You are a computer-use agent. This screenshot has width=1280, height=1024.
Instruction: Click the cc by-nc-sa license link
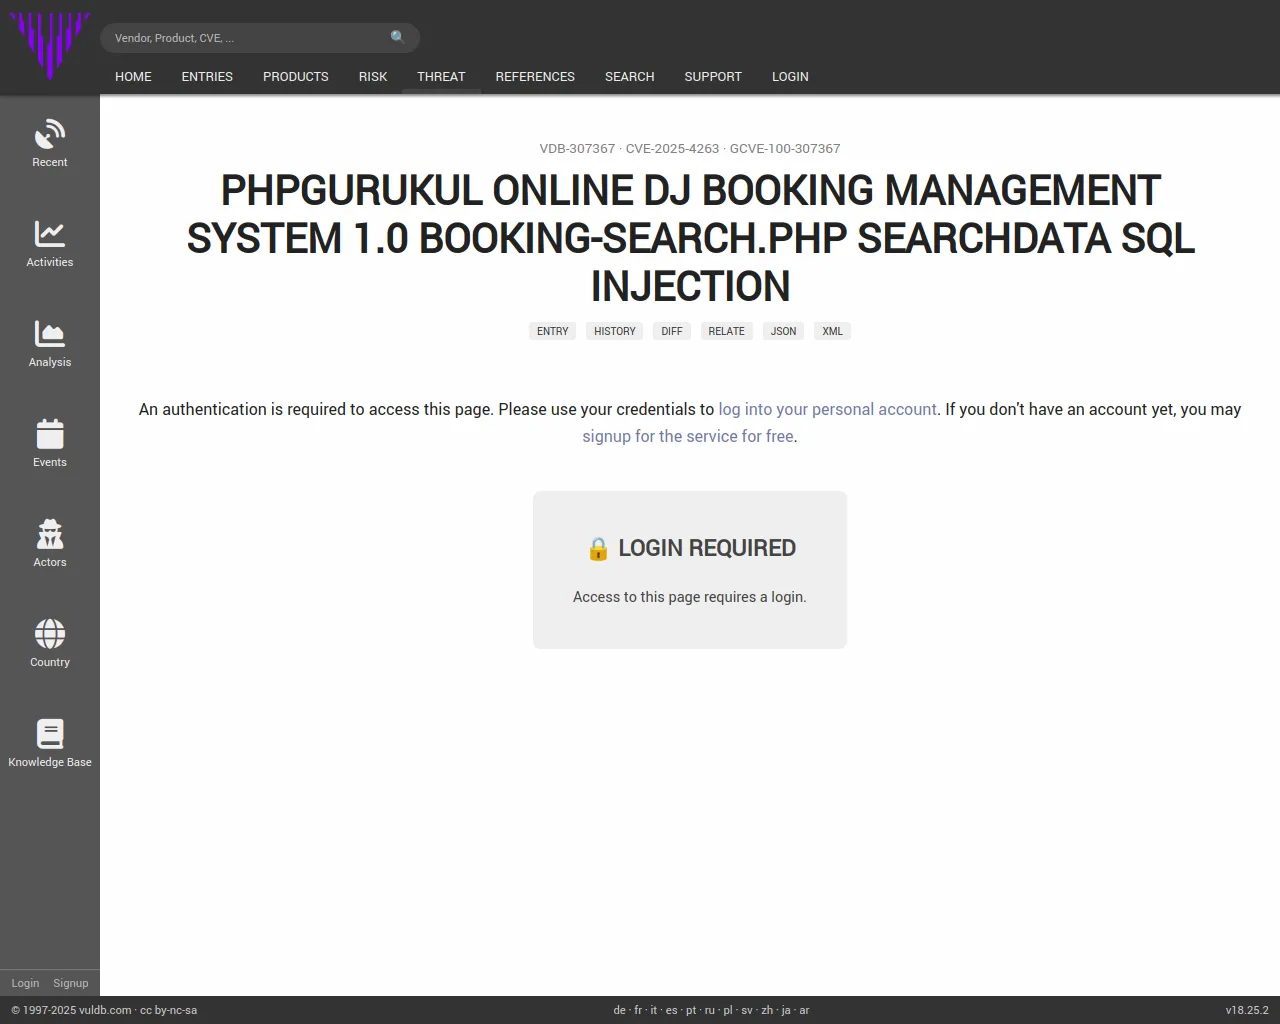[x=169, y=1010]
